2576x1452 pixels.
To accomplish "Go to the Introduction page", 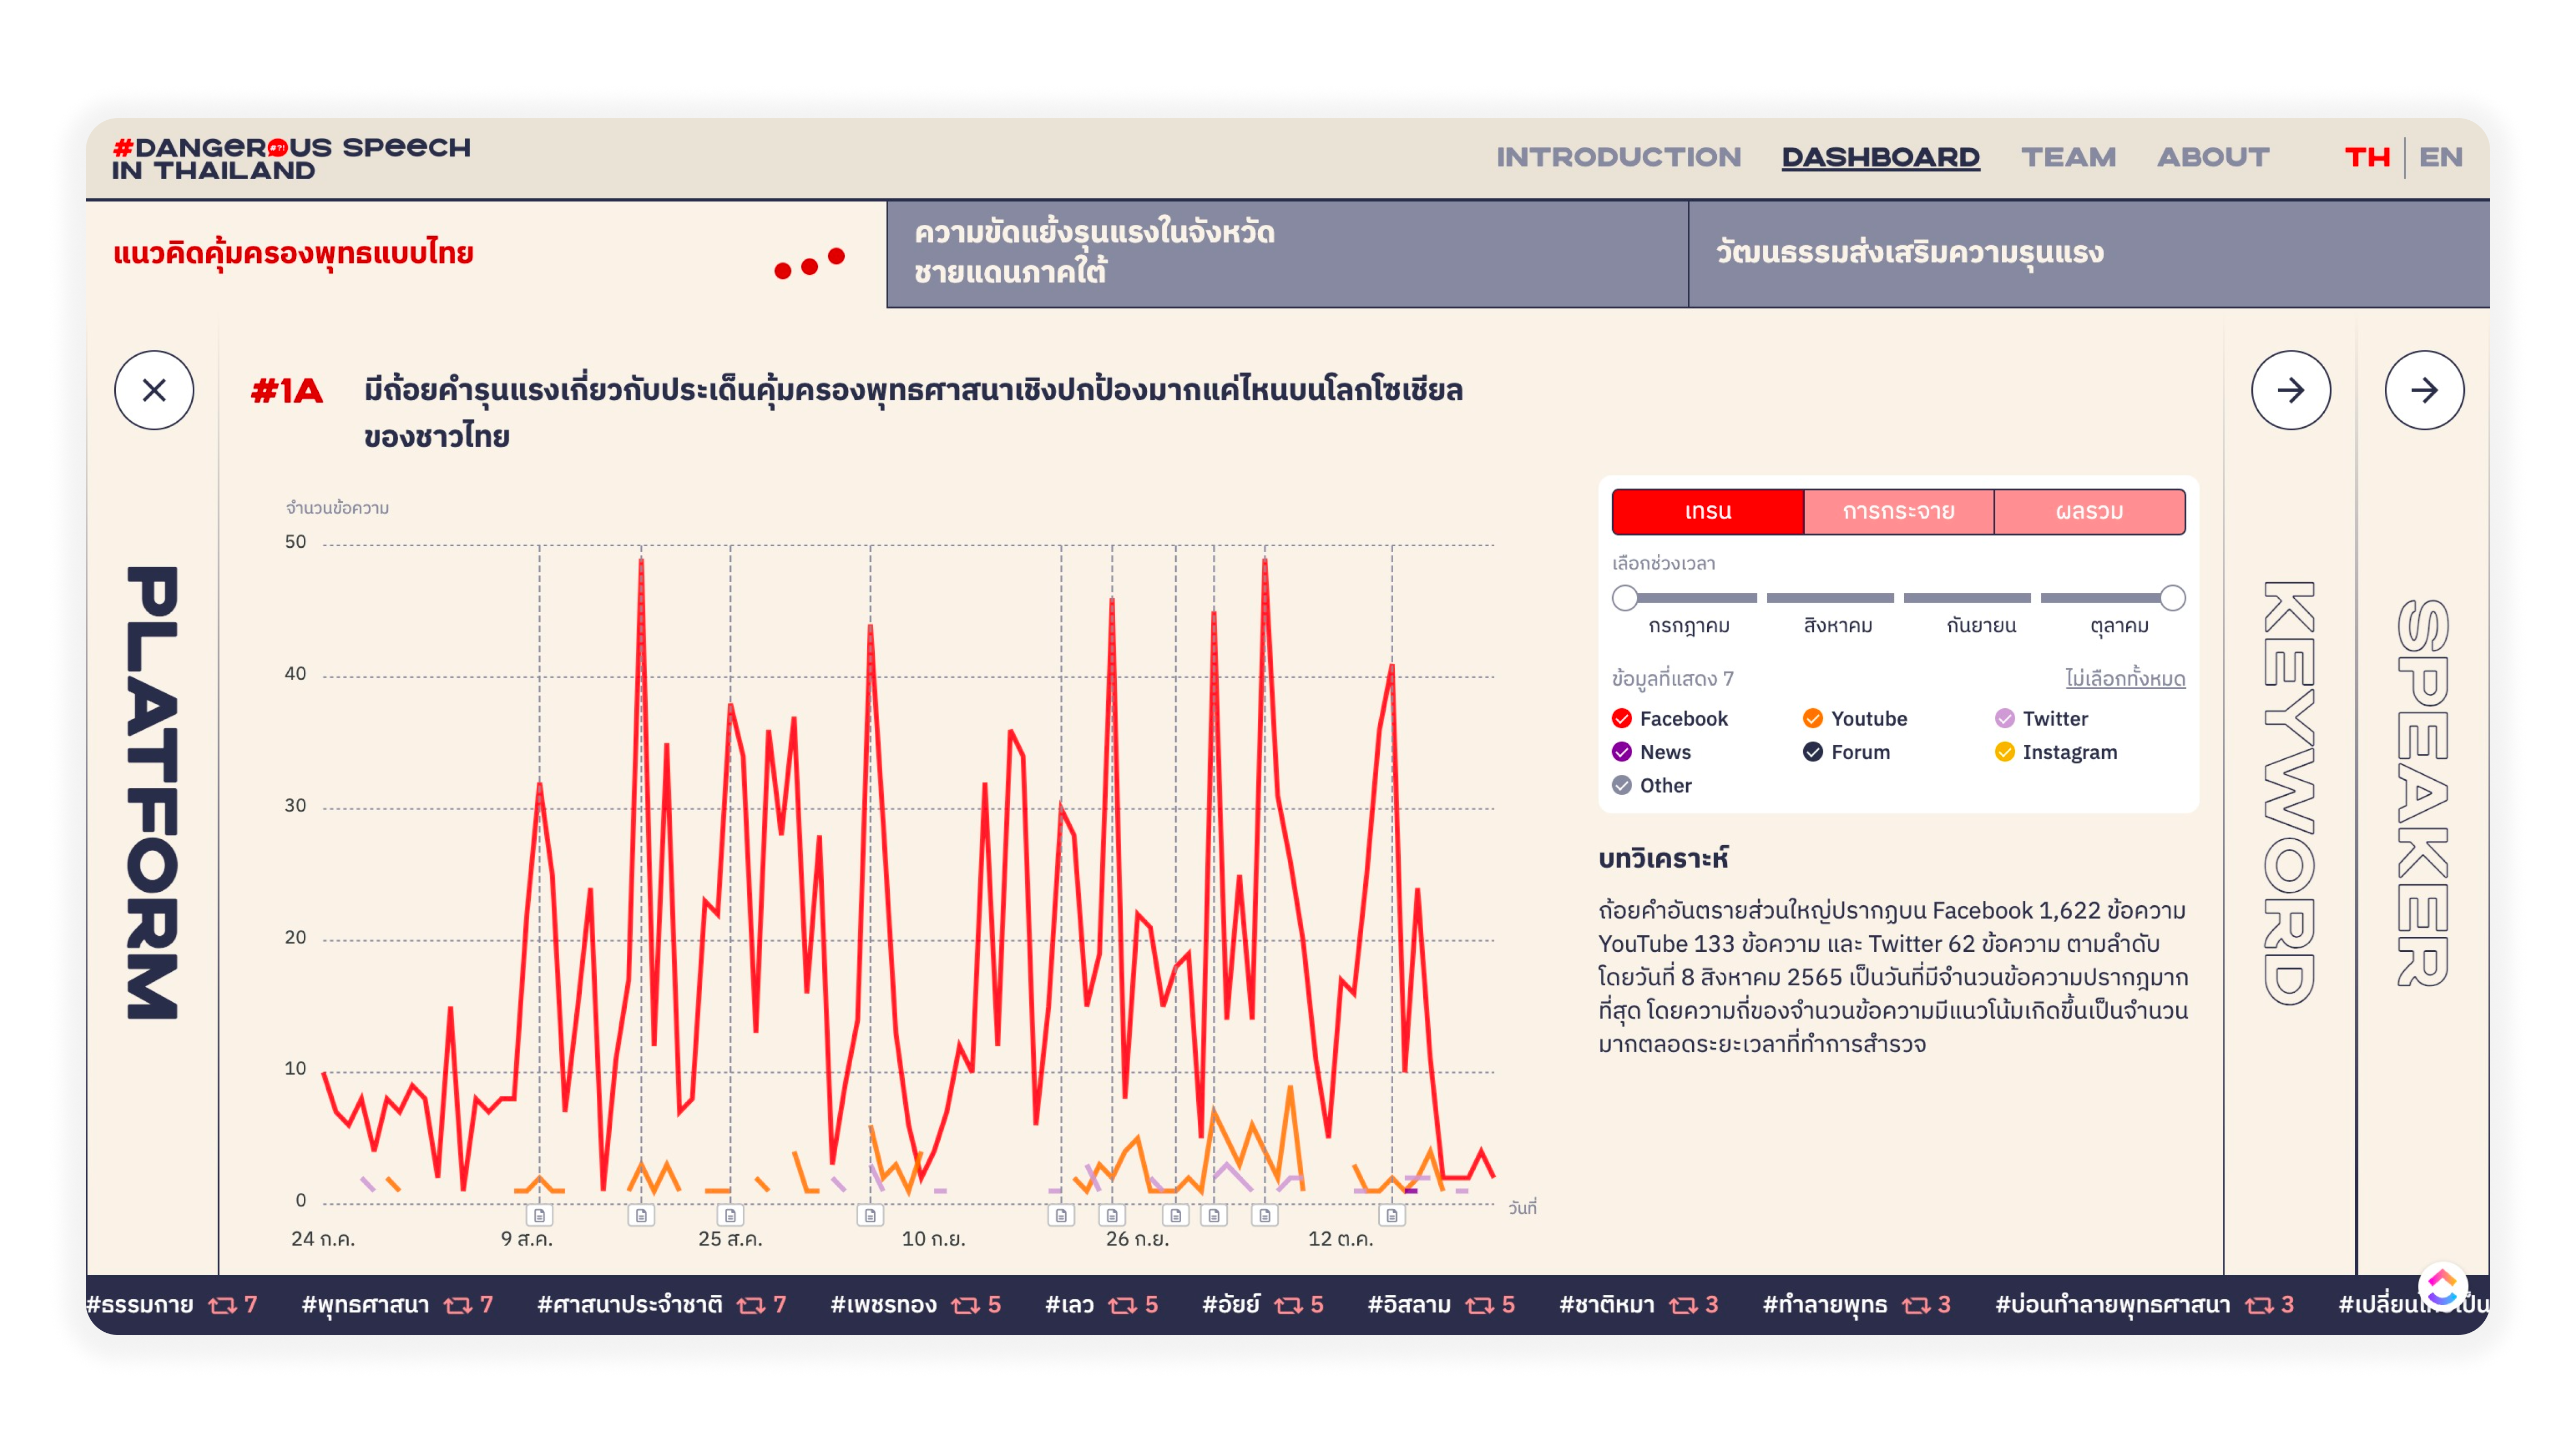I will 1618,157.
